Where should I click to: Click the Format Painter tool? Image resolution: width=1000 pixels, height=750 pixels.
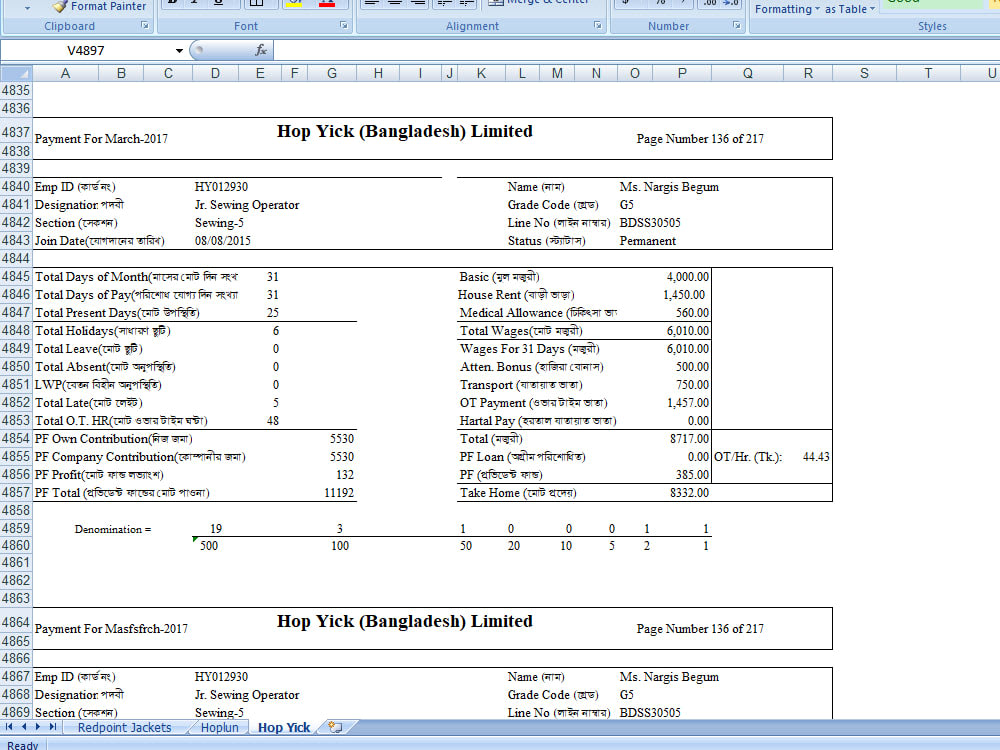click(99, 6)
